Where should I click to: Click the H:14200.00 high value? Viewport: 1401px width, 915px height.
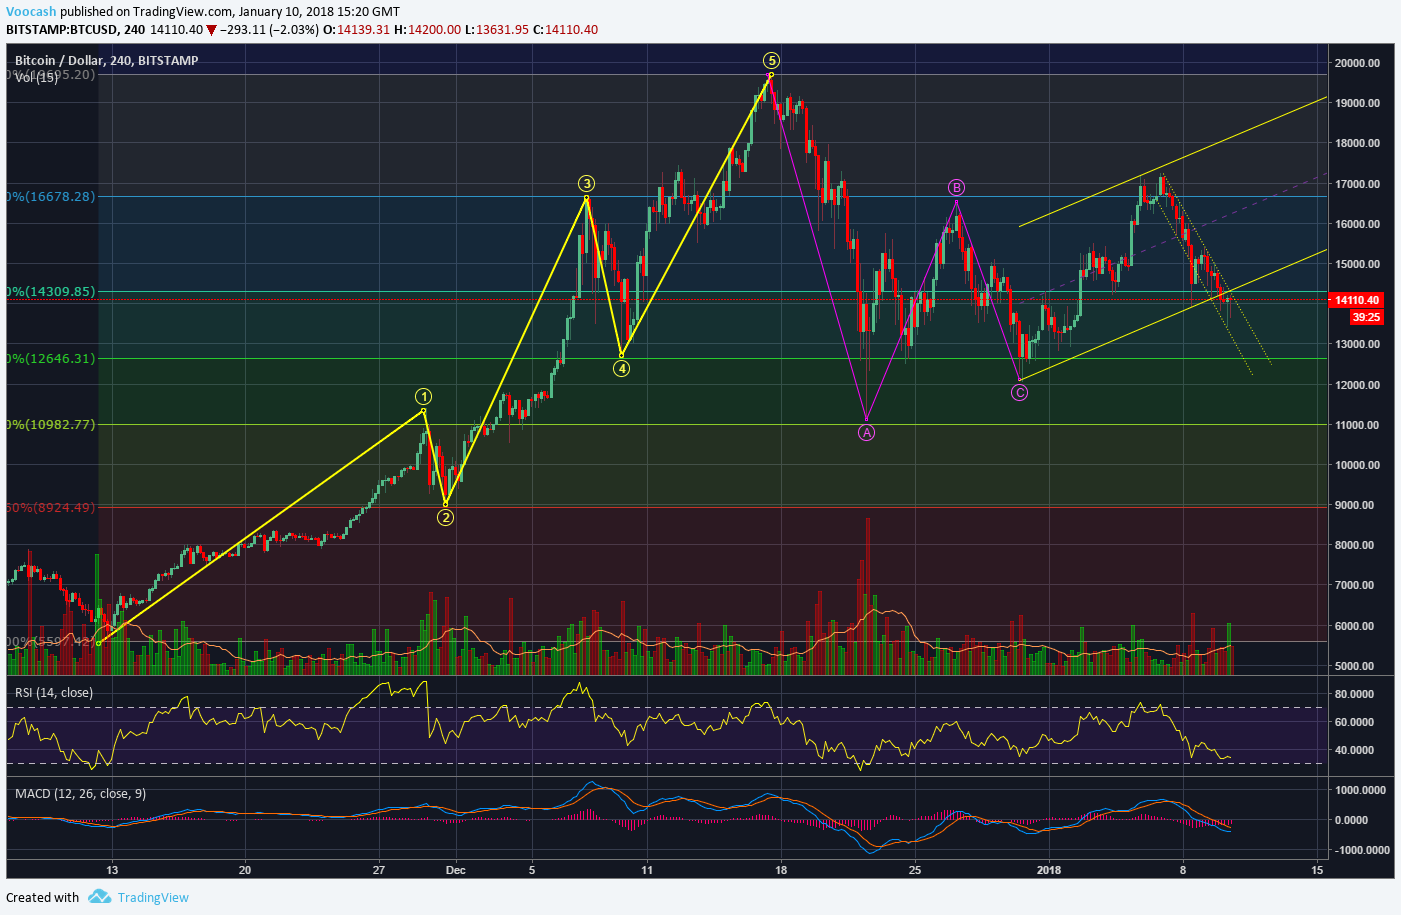pos(427,29)
